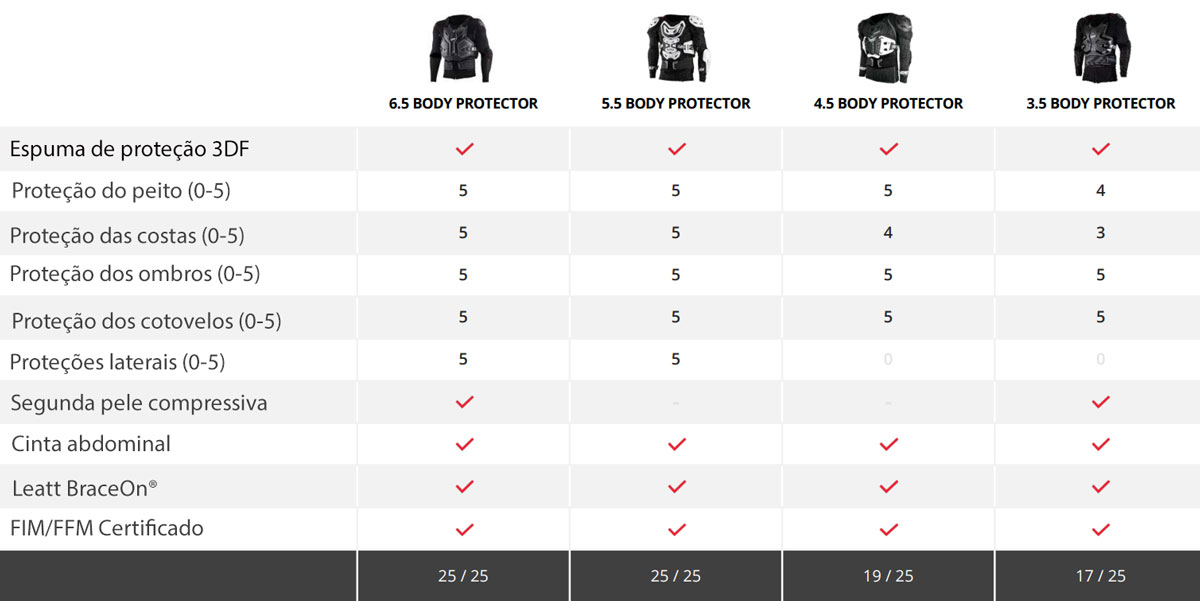This screenshot has width=1200, height=601.
Task: Select the 4.5 BODY PROTECTOR heading
Action: 888,103
